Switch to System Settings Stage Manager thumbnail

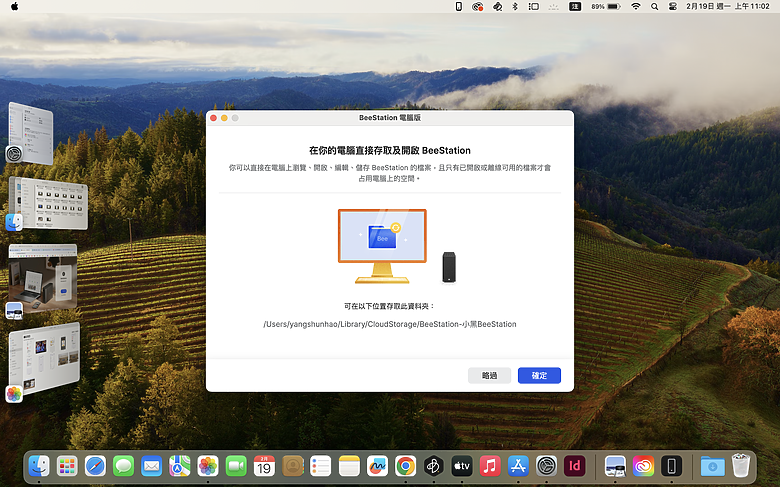(x=31, y=133)
